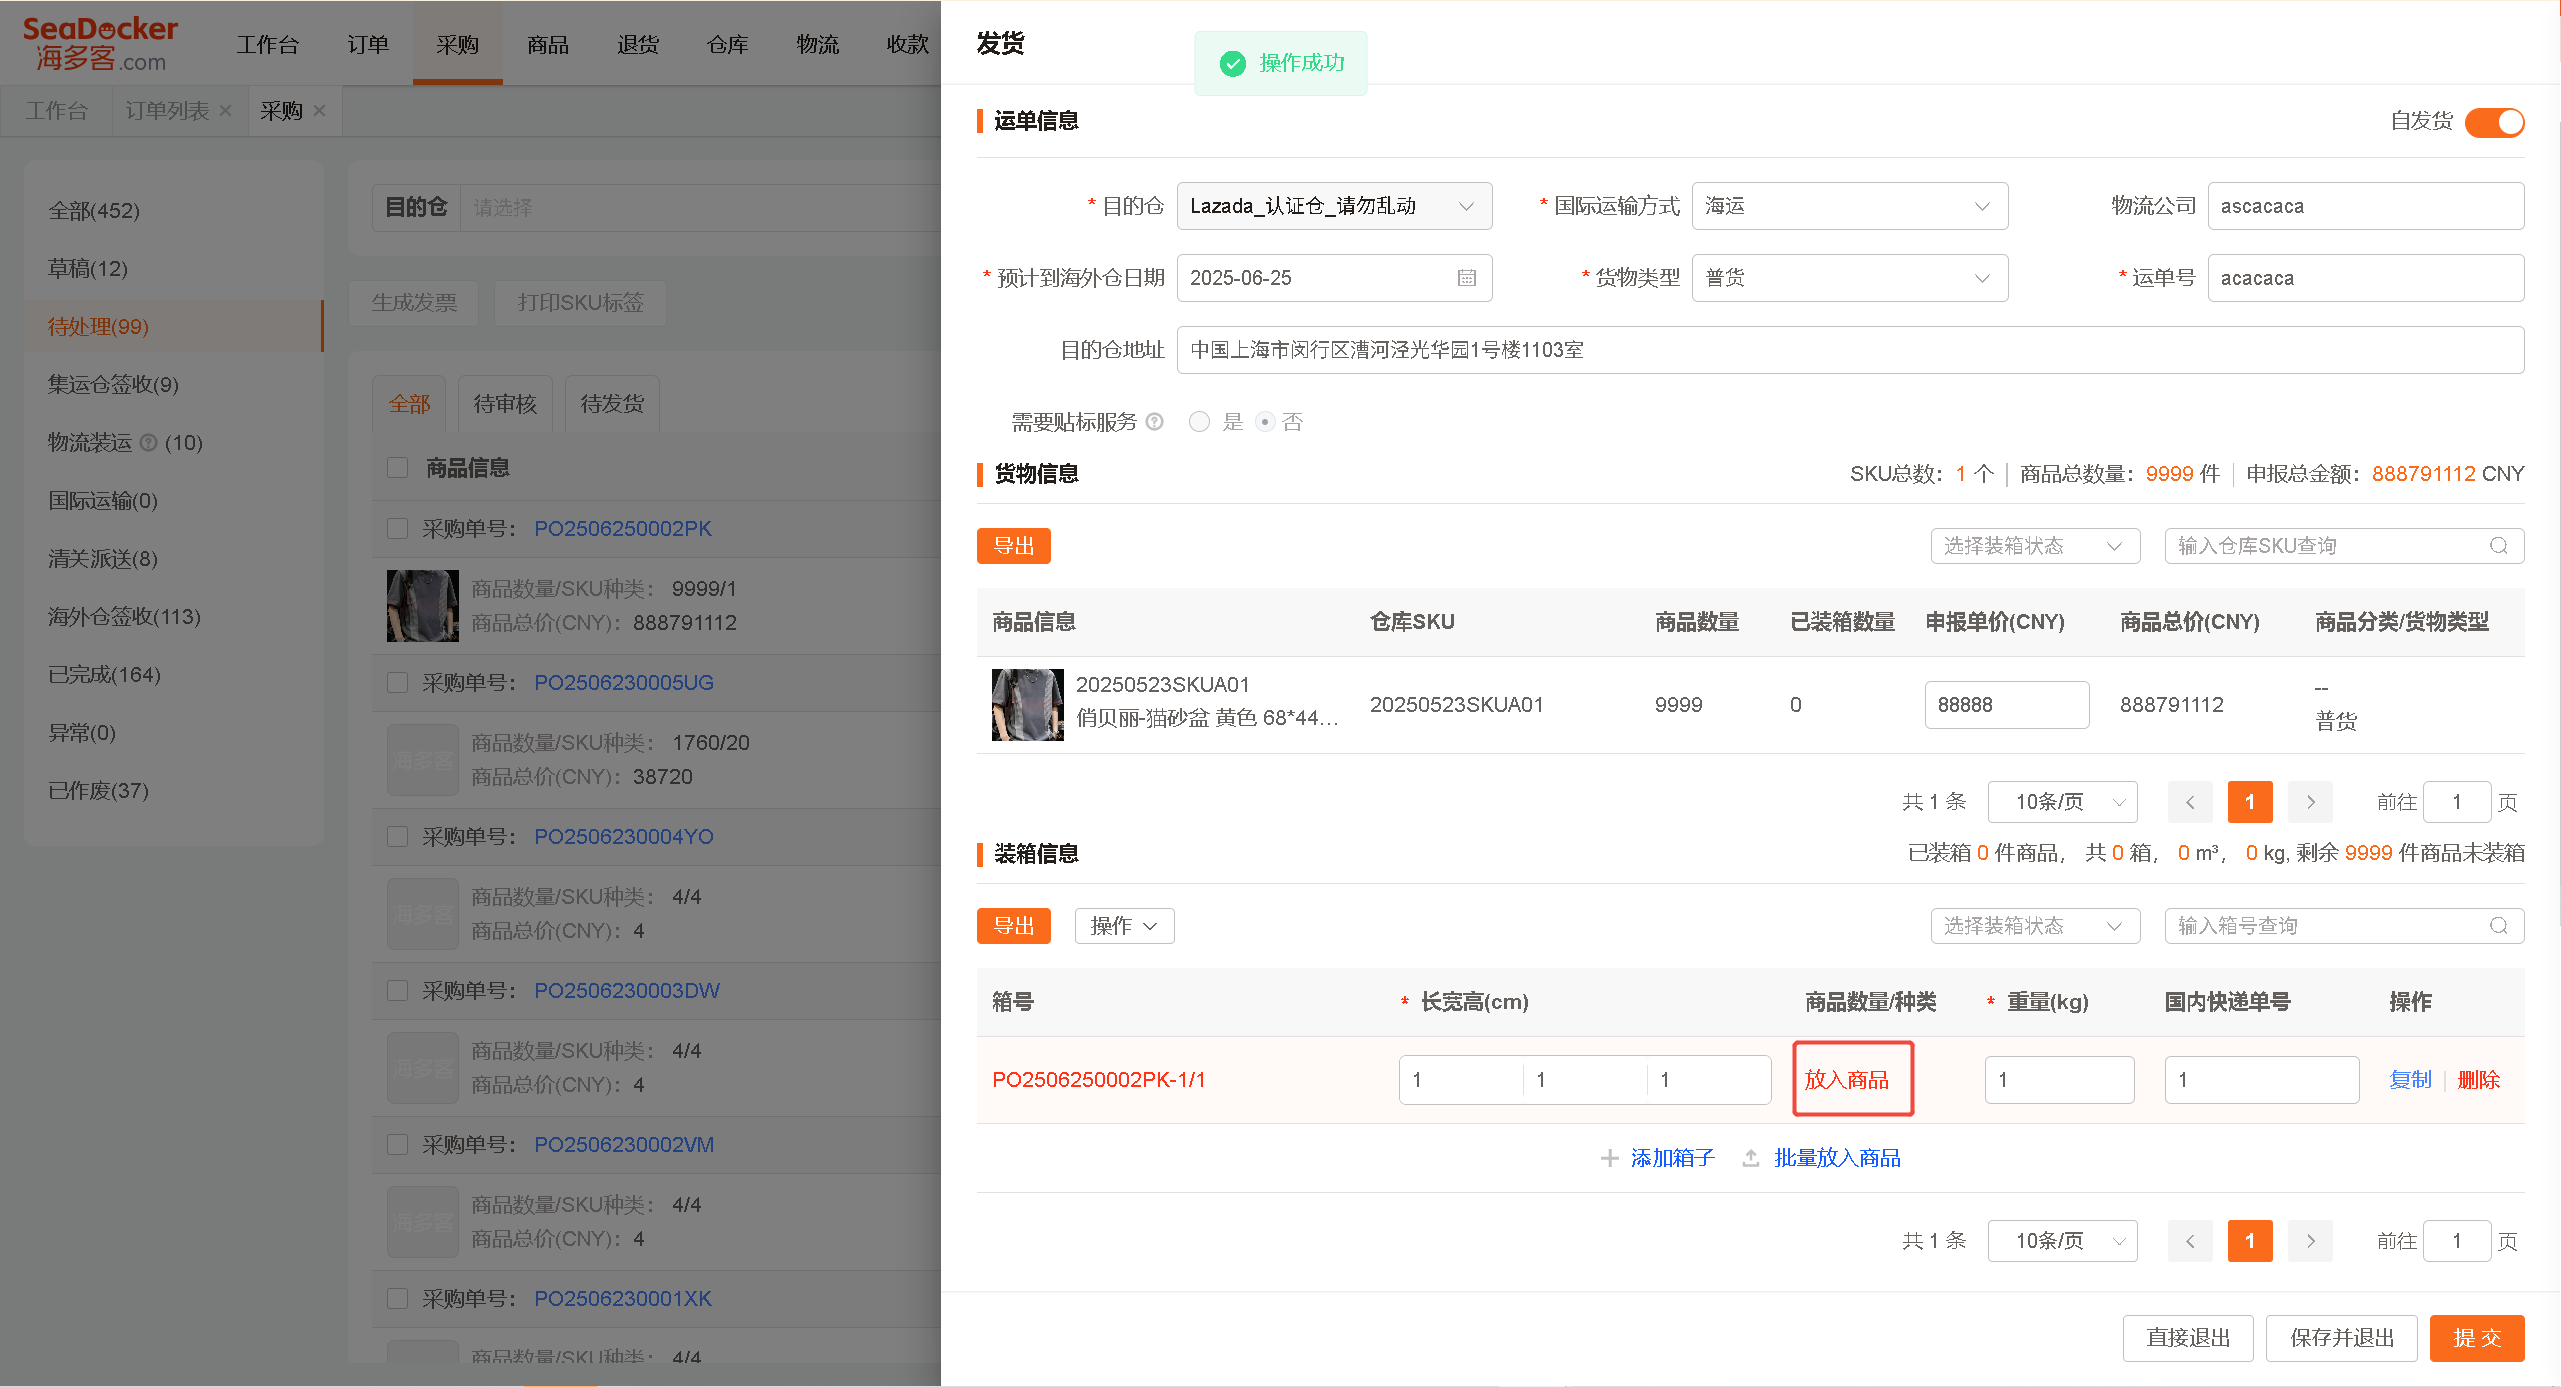Image resolution: width=2561 pixels, height=1387 pixels.
Task: Click the 国内快递单号 input field
Action: coord(2261,1080)
